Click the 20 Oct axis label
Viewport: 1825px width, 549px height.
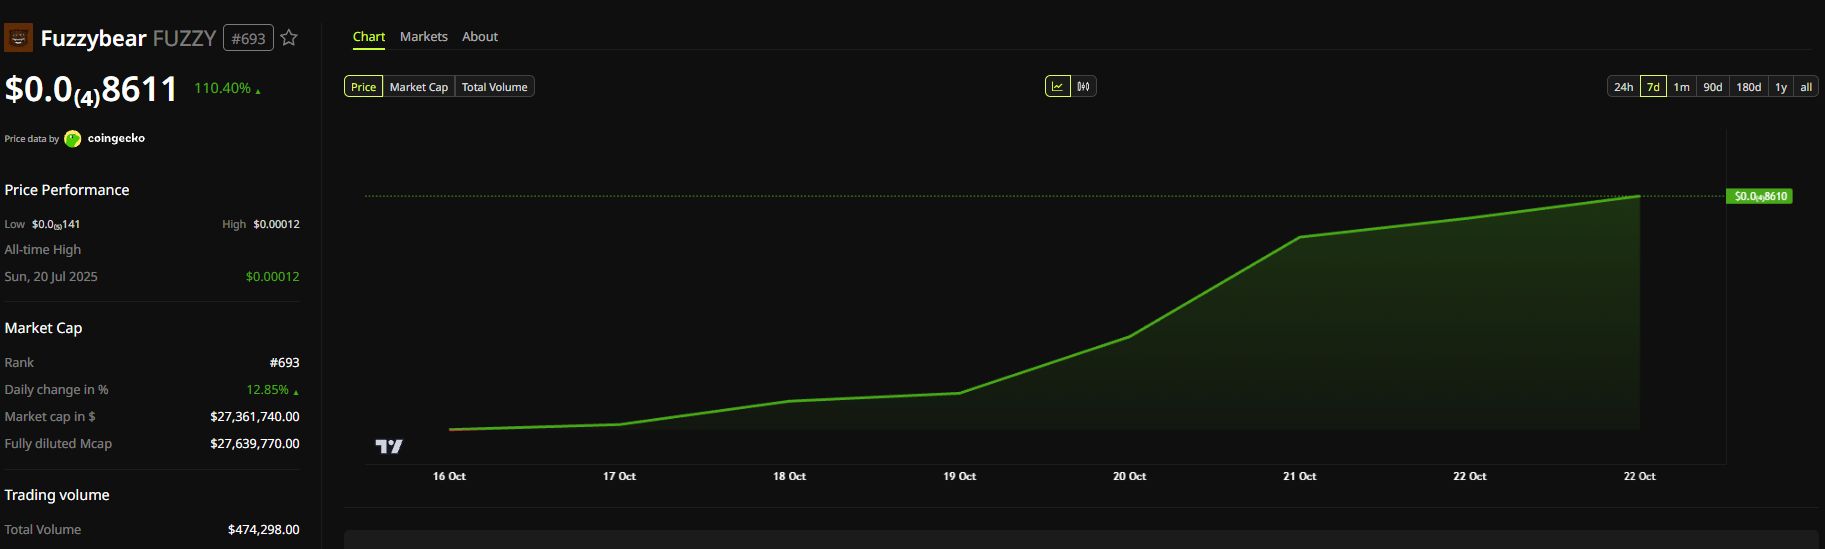pos(1129,476)
